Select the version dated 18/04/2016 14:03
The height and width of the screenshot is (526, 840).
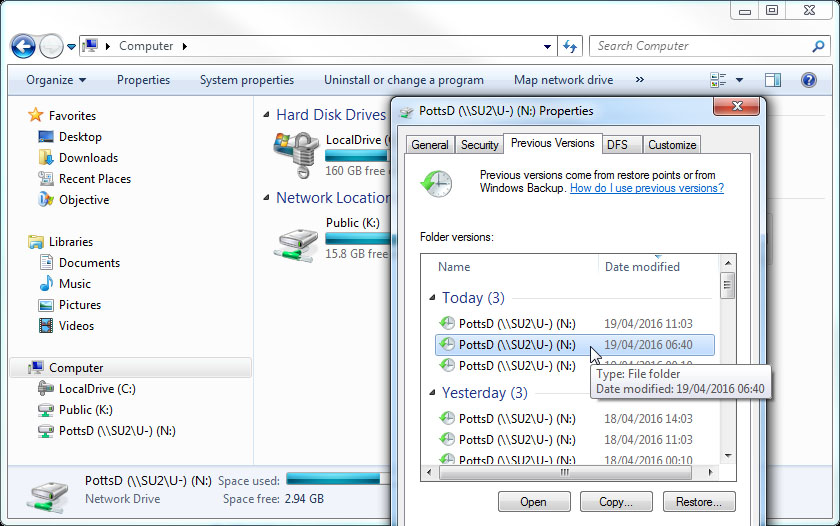pyautogui.click(x=574, y=418)
